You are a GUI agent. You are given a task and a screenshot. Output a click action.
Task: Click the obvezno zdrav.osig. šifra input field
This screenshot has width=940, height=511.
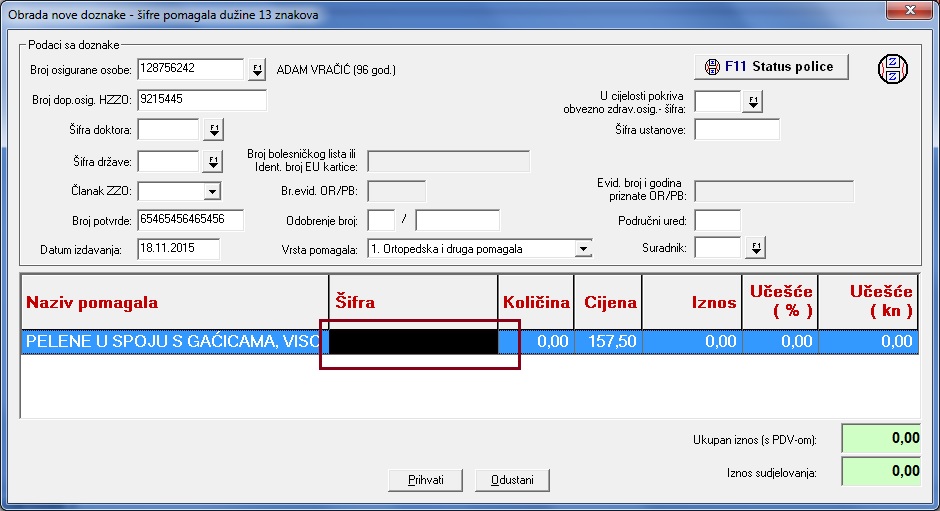718,102
